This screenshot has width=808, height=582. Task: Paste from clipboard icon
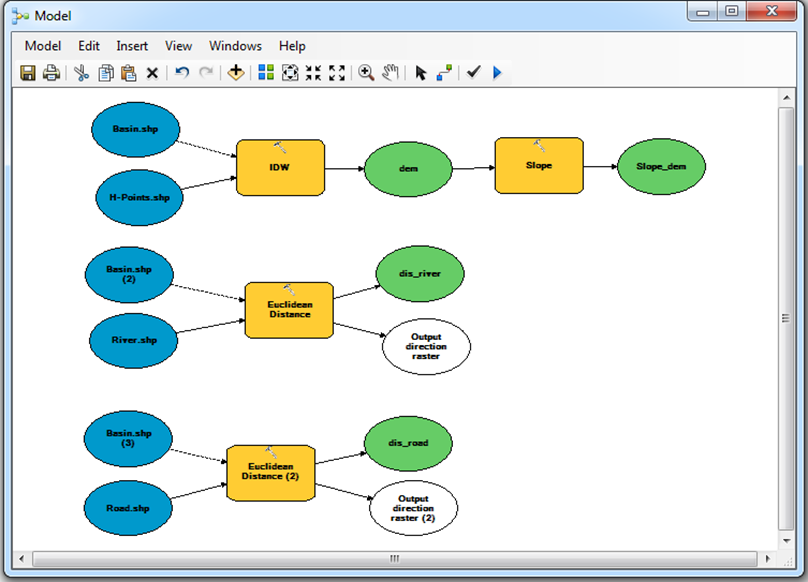(128, 73)
